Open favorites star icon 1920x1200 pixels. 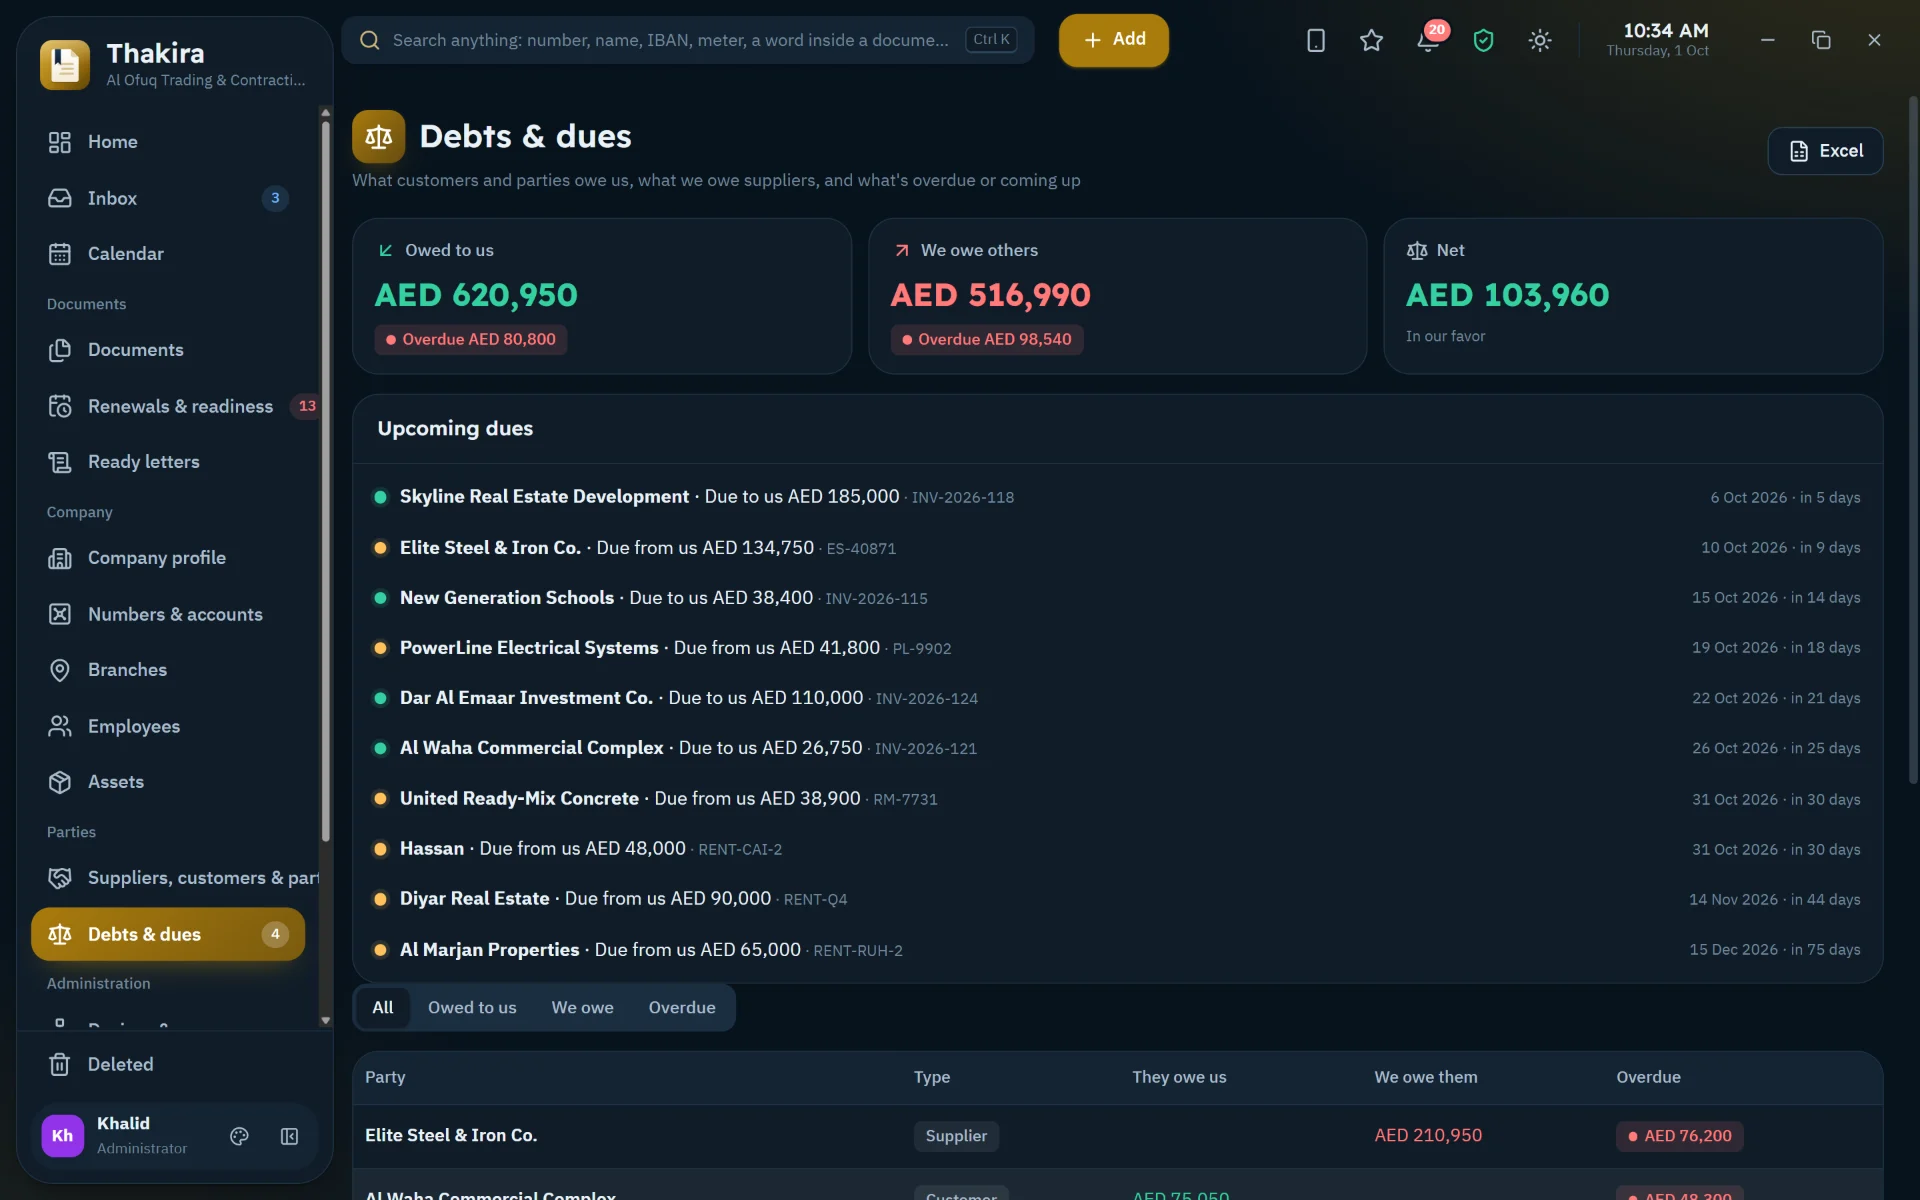[1371, 40]
